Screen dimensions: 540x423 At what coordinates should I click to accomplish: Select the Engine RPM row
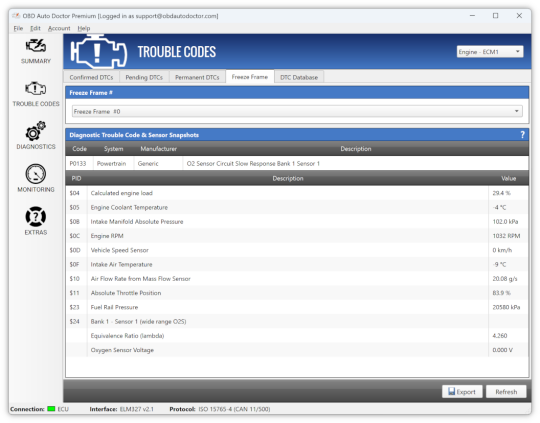297,236
